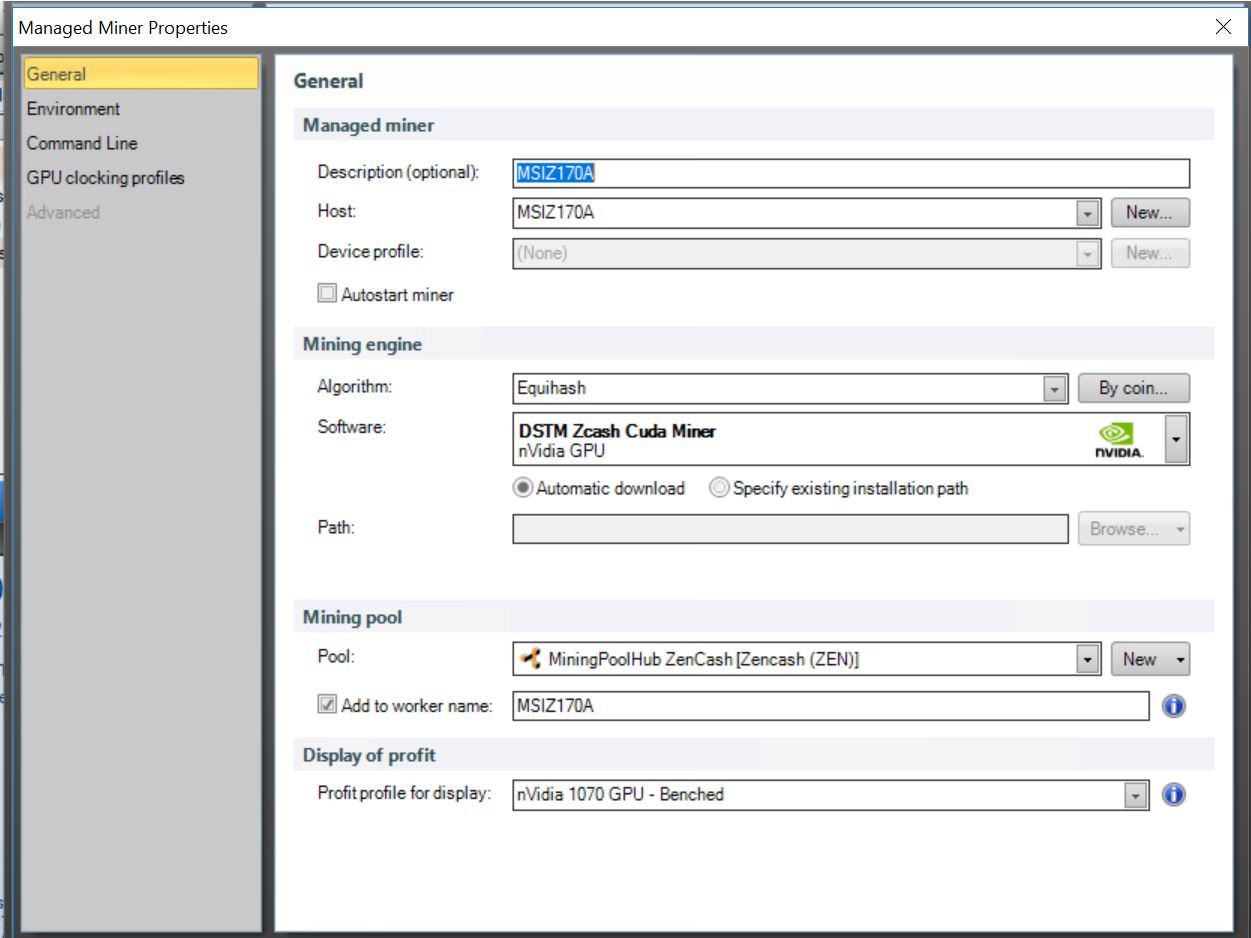Click the Add to worker name text field
Screen dimensions: 1251x938
831,706
